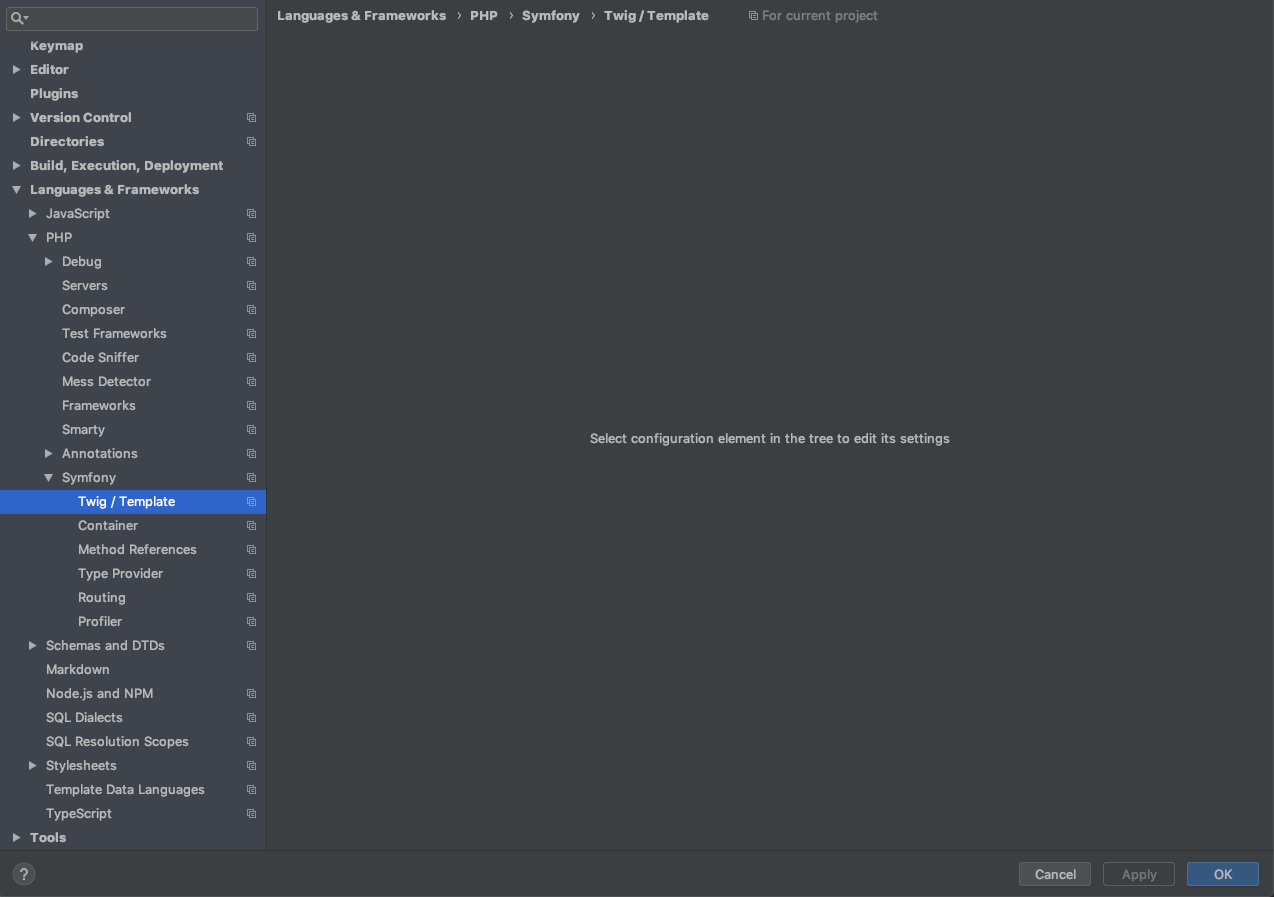Expand the Schemas and DTDs arrow
Screen dimensions: 1274x897
point(32,646)
